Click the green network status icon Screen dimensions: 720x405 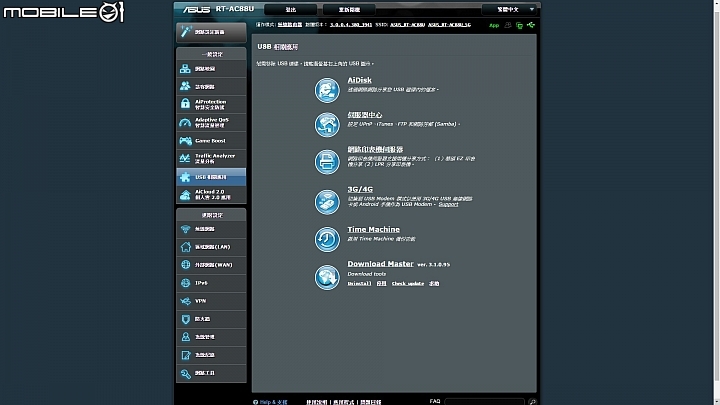[519, 25]
